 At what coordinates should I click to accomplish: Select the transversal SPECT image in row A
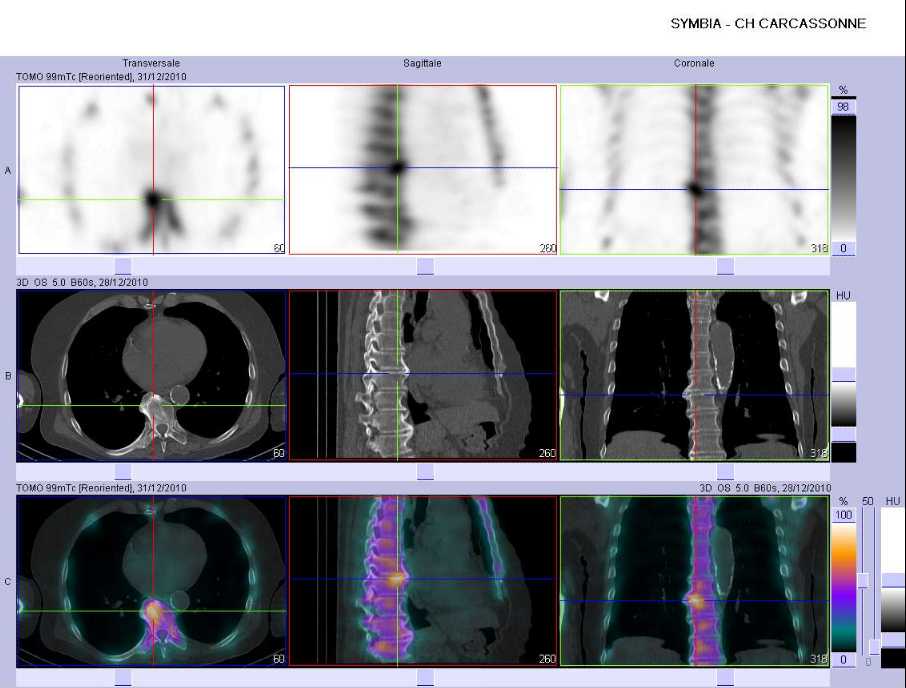[151, 170]
